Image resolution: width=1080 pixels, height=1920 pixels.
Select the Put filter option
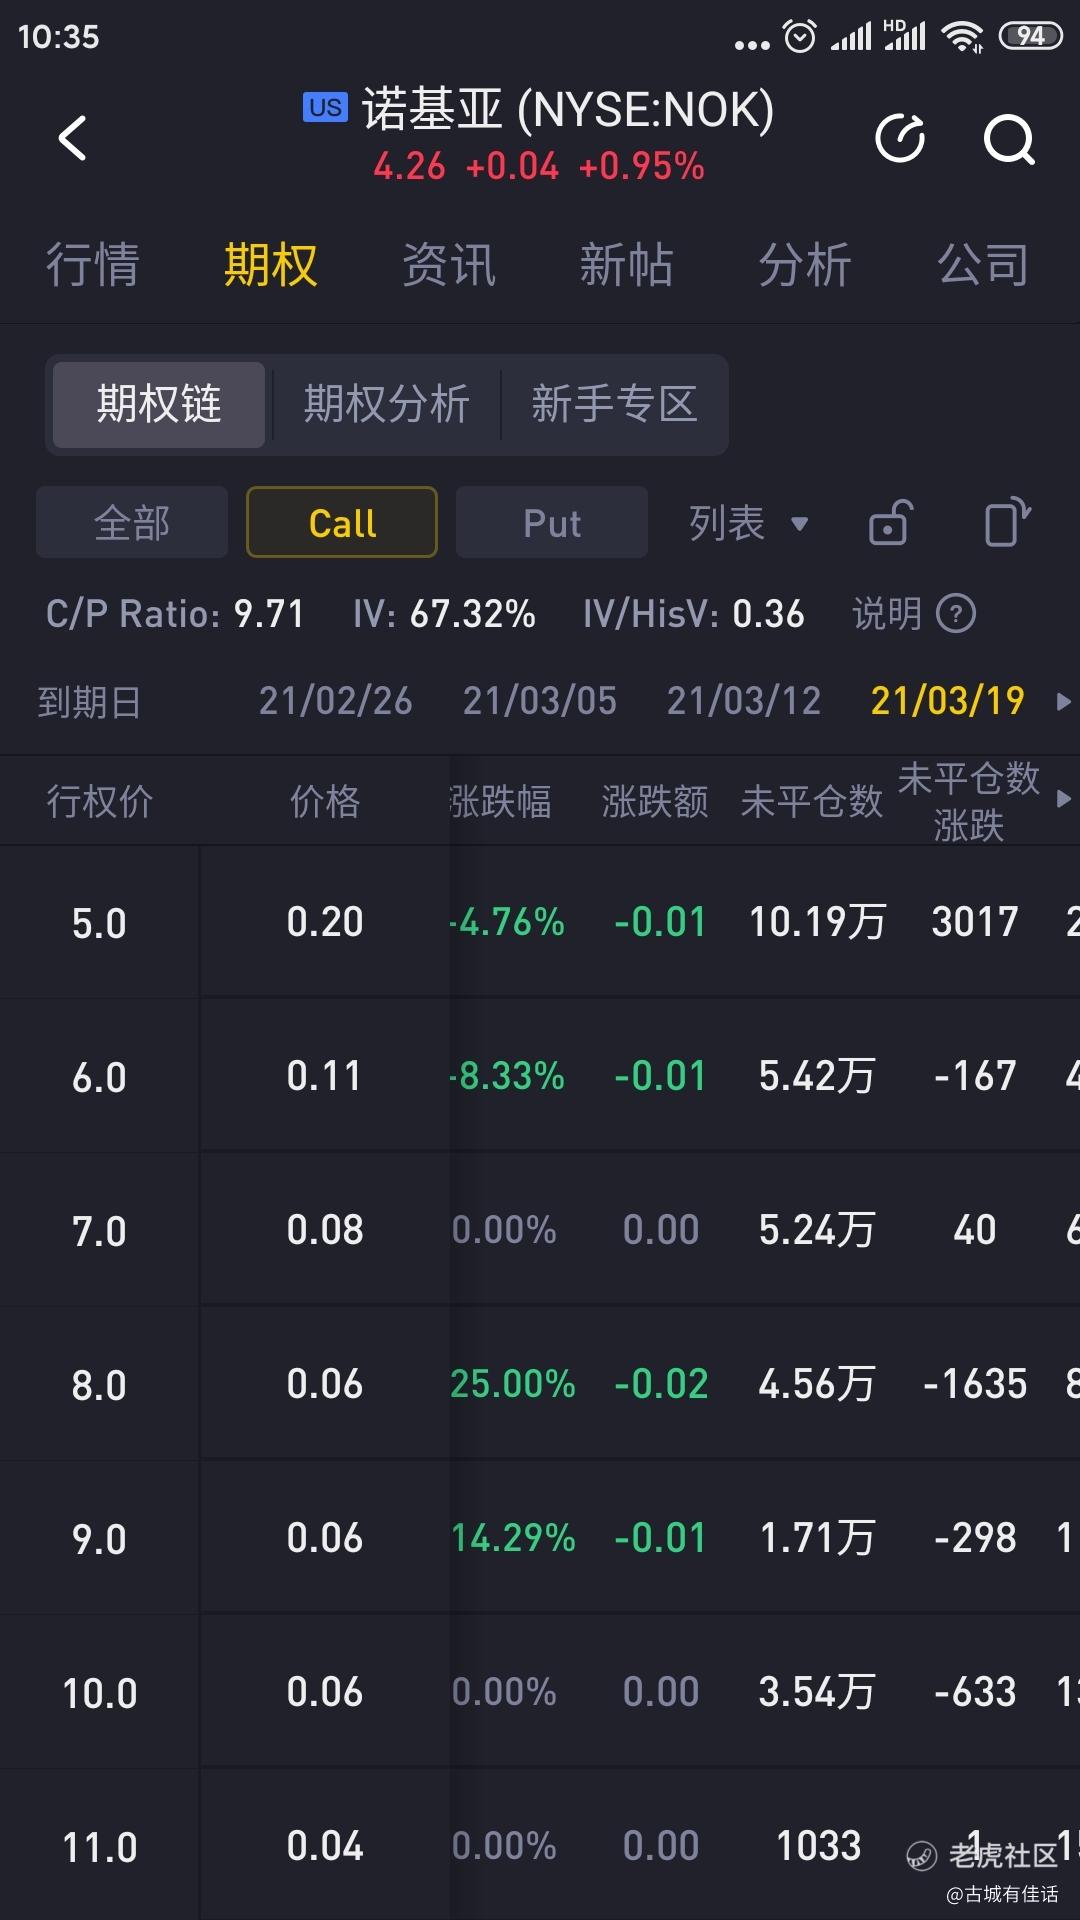pyautogui.click(x=552, y=522)
